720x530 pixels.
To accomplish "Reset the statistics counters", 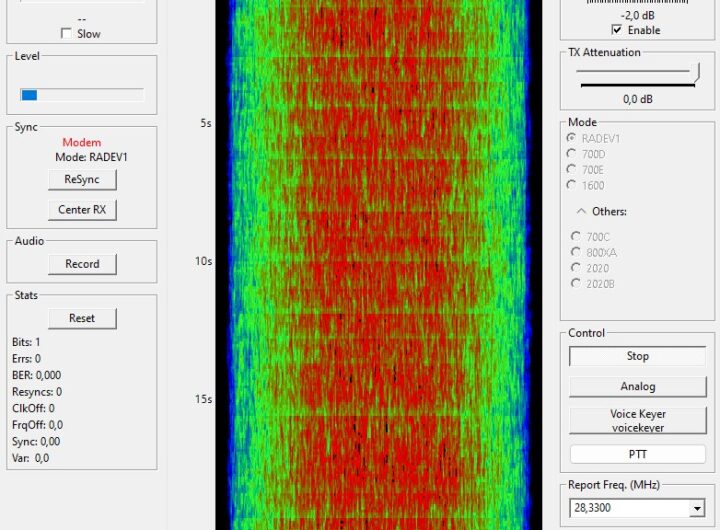I will (82, 318).
